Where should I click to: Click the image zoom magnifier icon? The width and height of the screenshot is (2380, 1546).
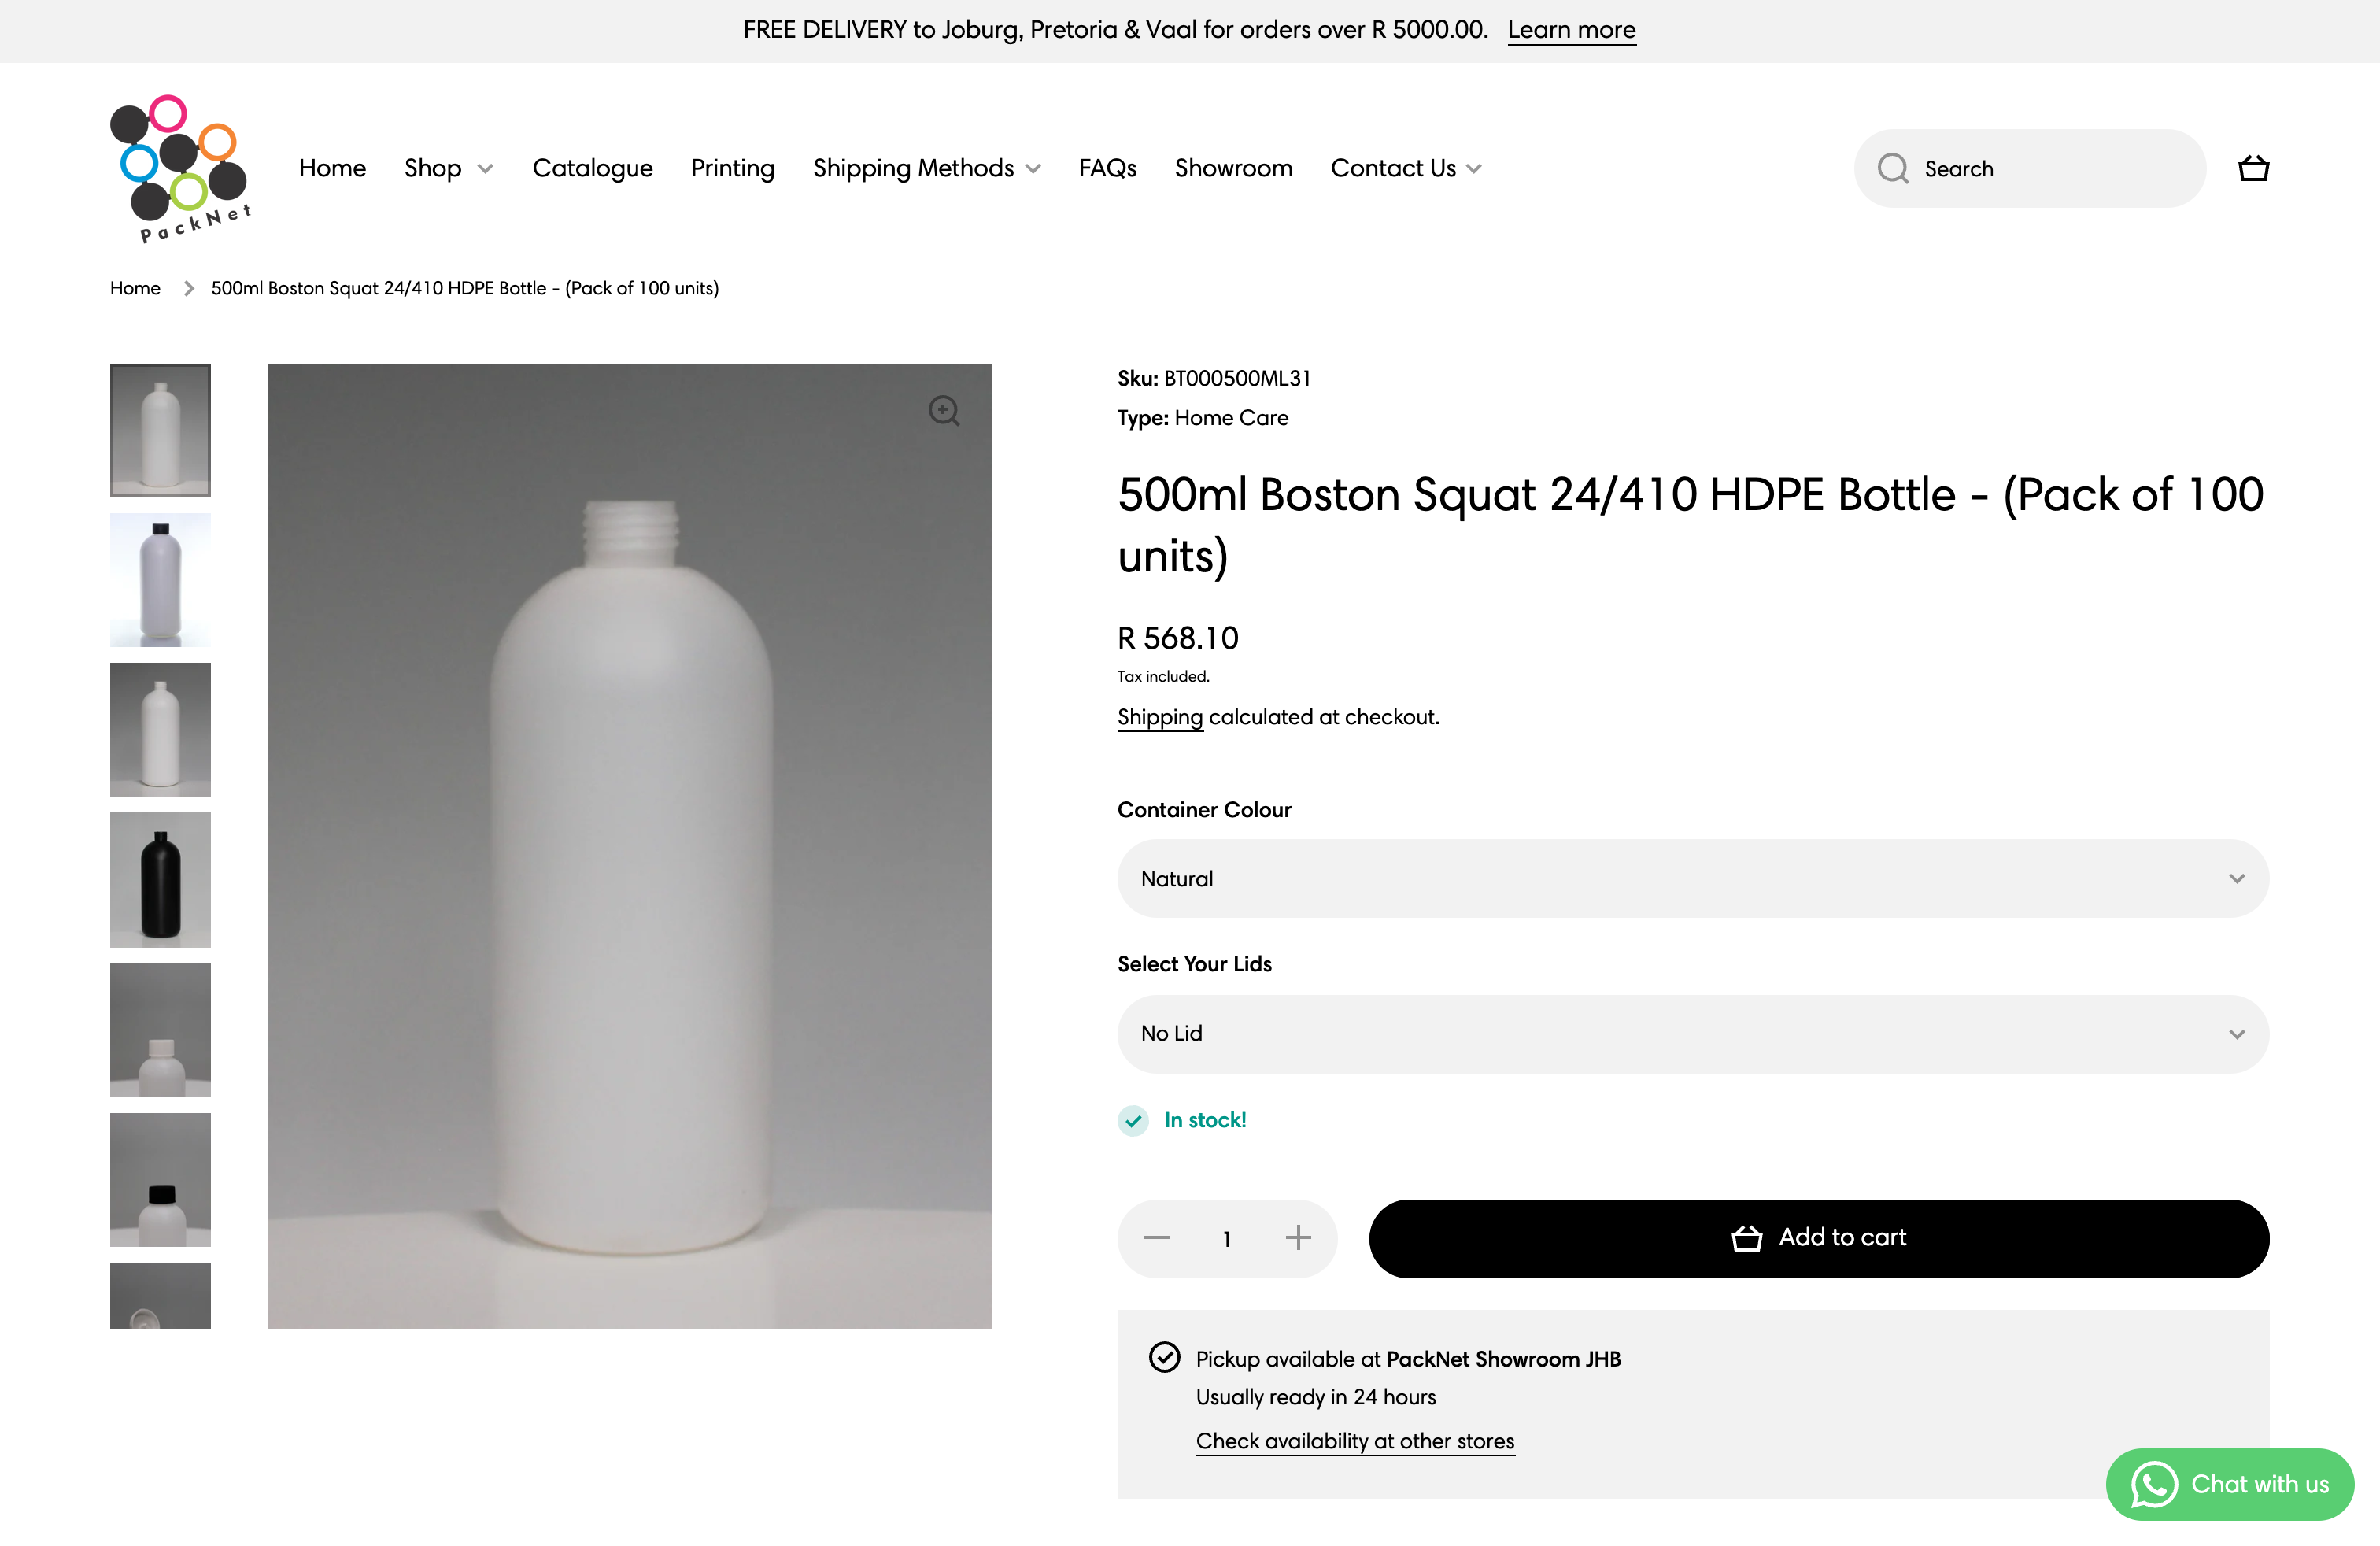(943, 410)
